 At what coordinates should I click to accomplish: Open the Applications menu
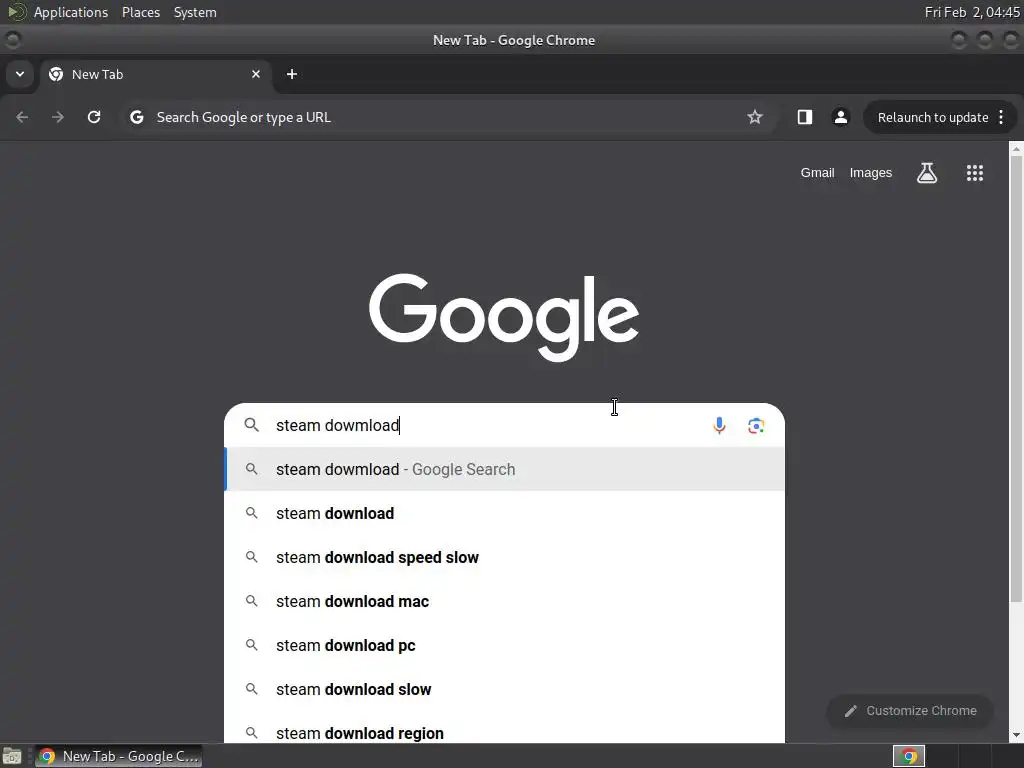71,12
